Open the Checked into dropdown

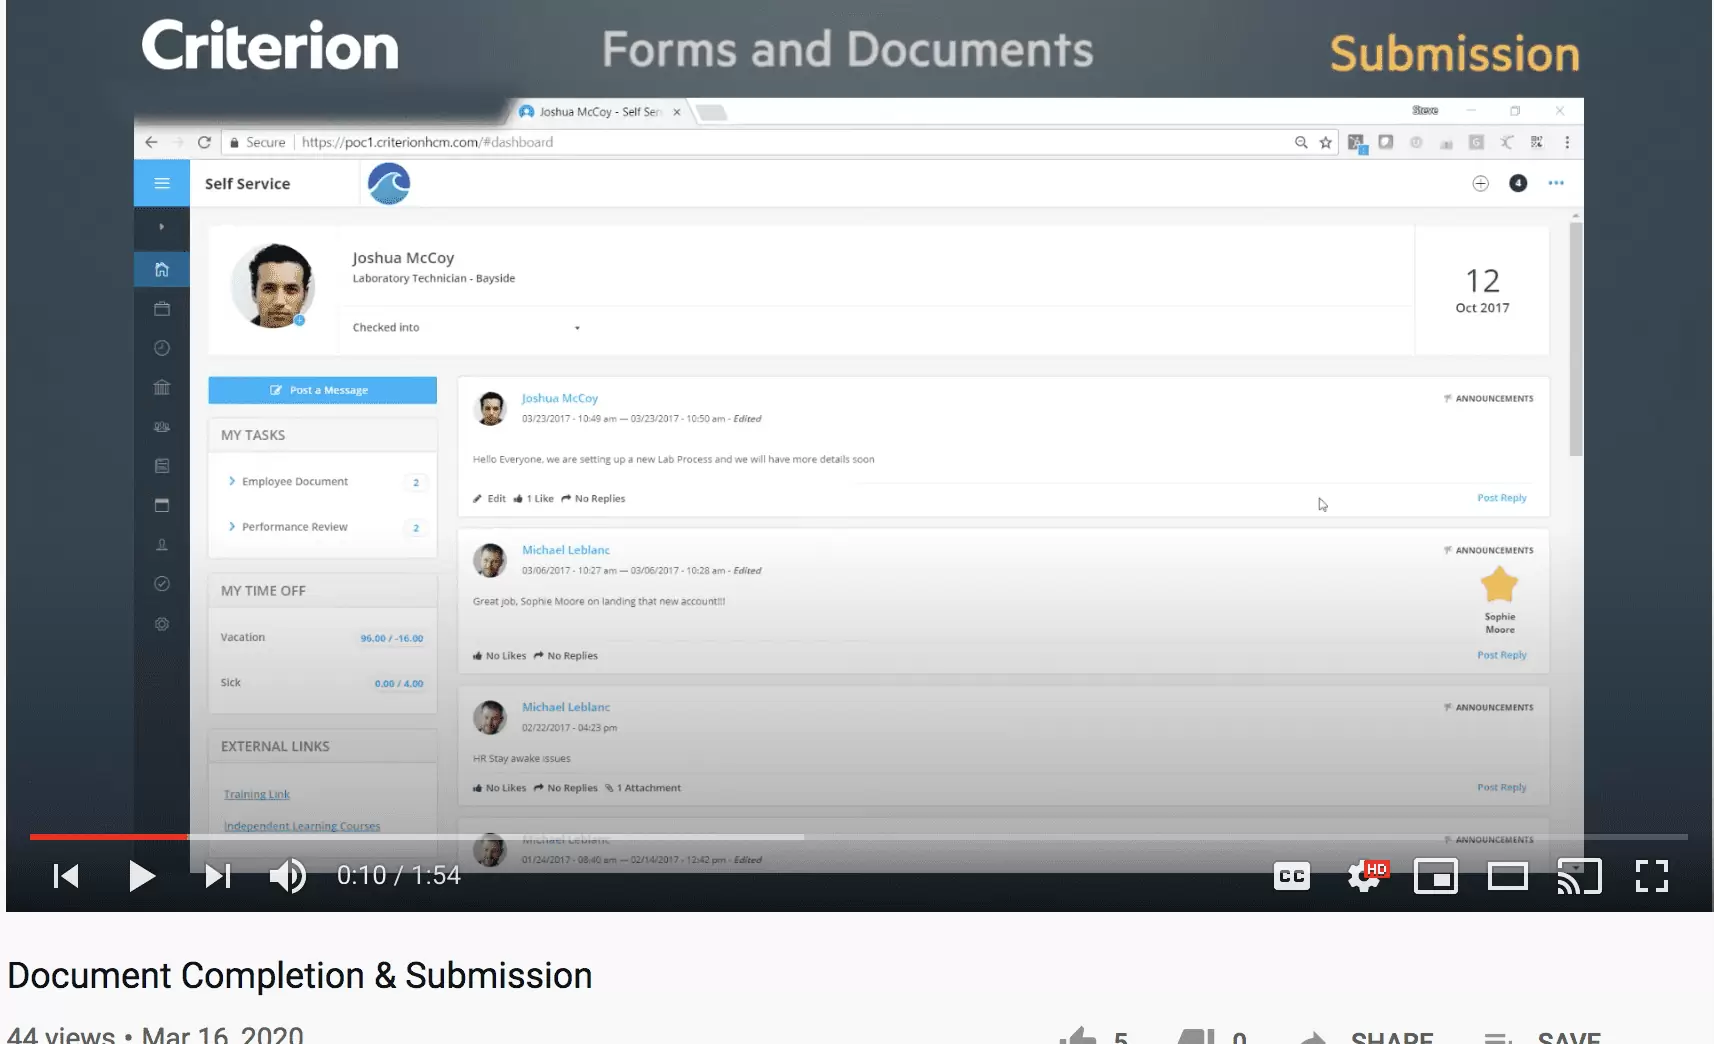pyautogui.click(x=577, y=328)
